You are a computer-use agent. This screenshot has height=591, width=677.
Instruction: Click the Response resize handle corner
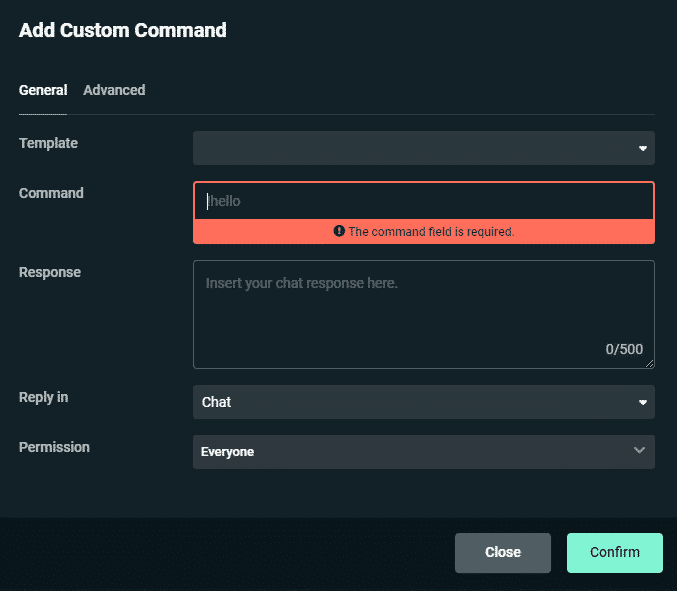[x=649, y=363]
